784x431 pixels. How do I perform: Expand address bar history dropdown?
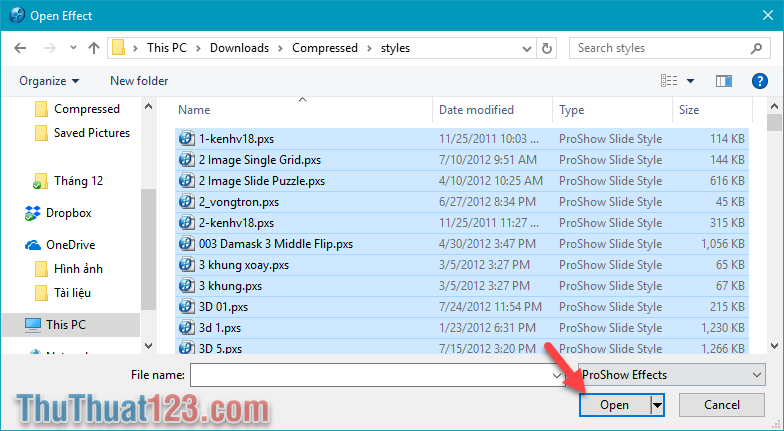526,48
